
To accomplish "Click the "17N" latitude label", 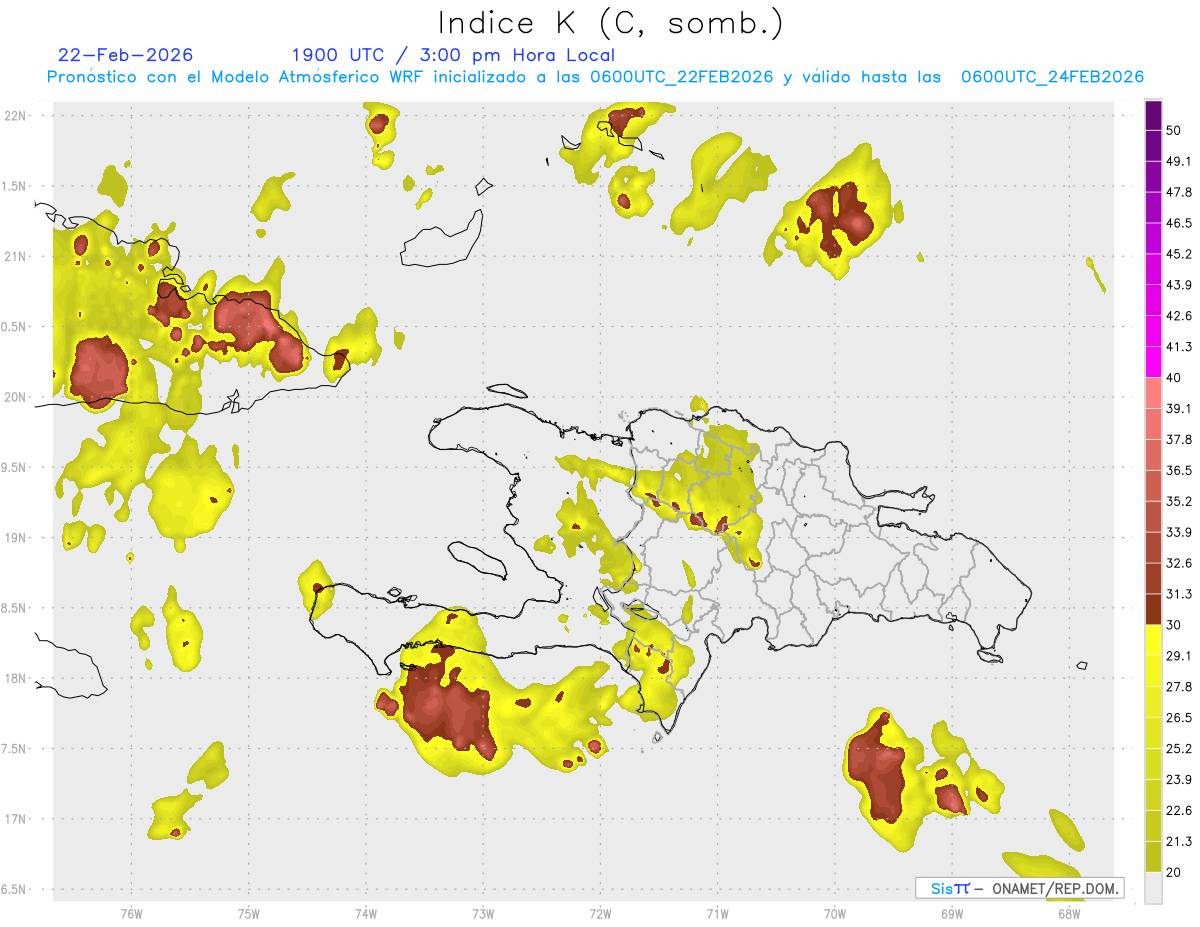I will coord(15,819).
